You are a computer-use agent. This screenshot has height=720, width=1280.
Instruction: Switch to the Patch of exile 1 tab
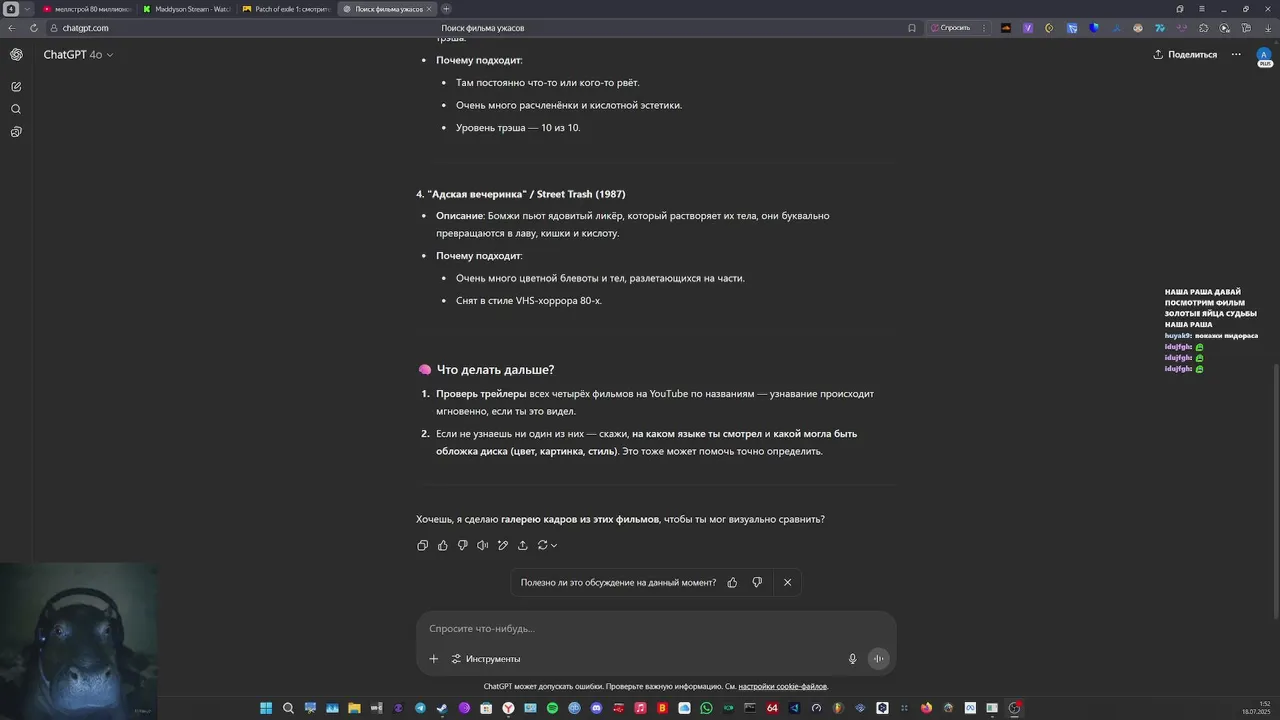286,9
